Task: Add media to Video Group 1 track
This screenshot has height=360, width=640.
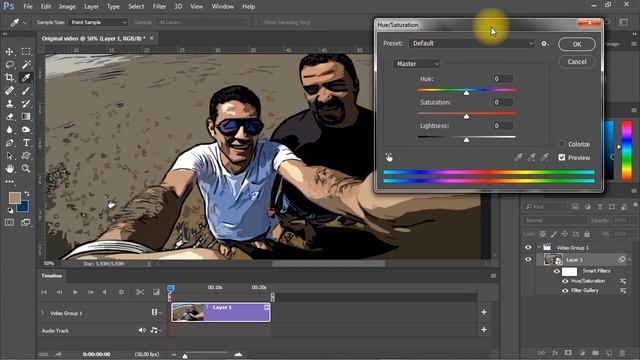Action: 484,312
